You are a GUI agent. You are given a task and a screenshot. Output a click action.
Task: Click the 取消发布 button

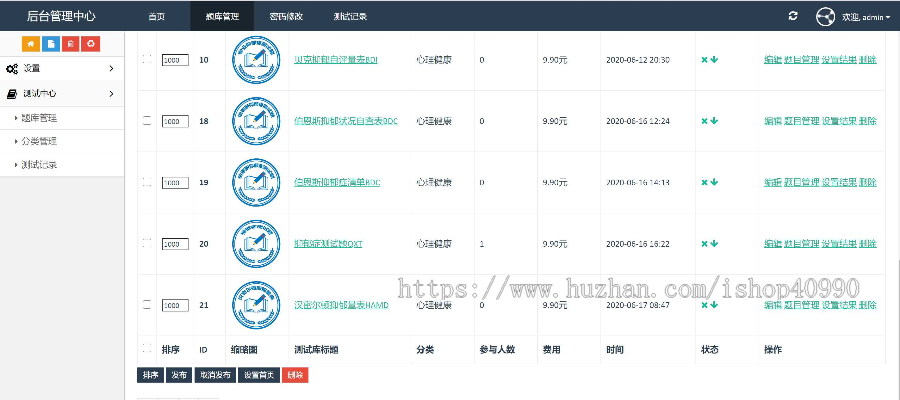[215, 375]
